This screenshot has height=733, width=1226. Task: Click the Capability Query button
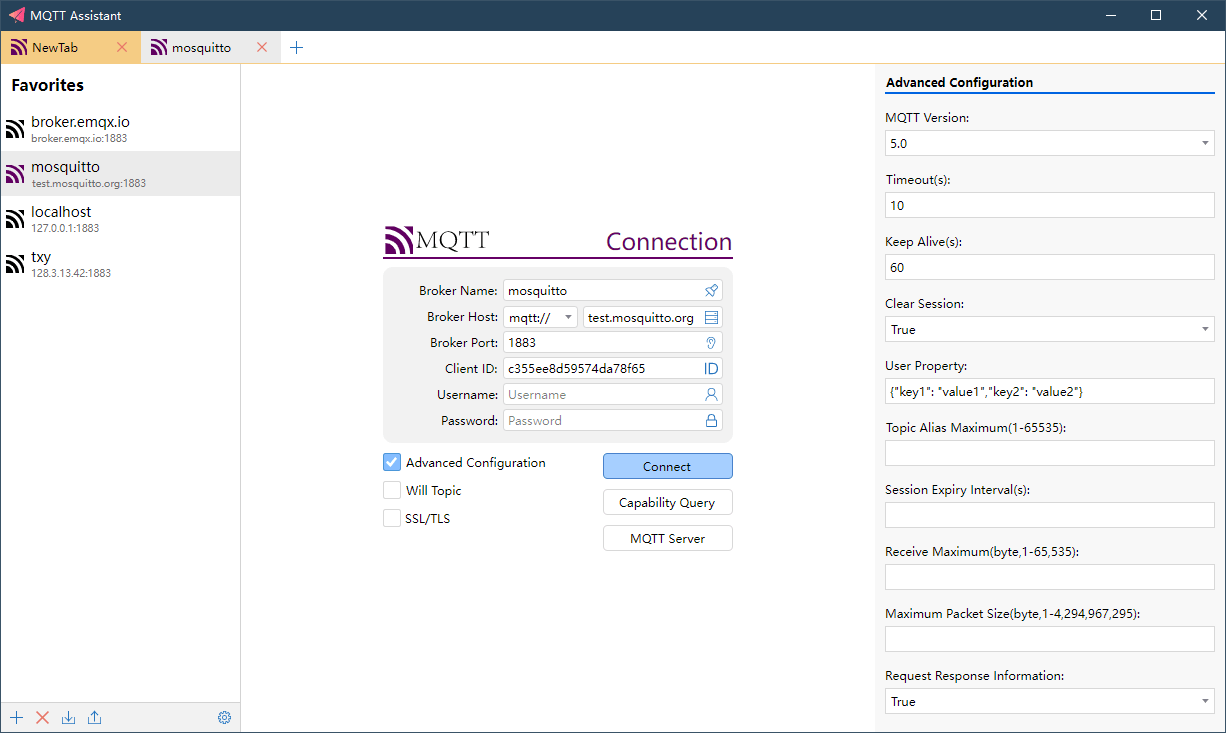(668, 503)
